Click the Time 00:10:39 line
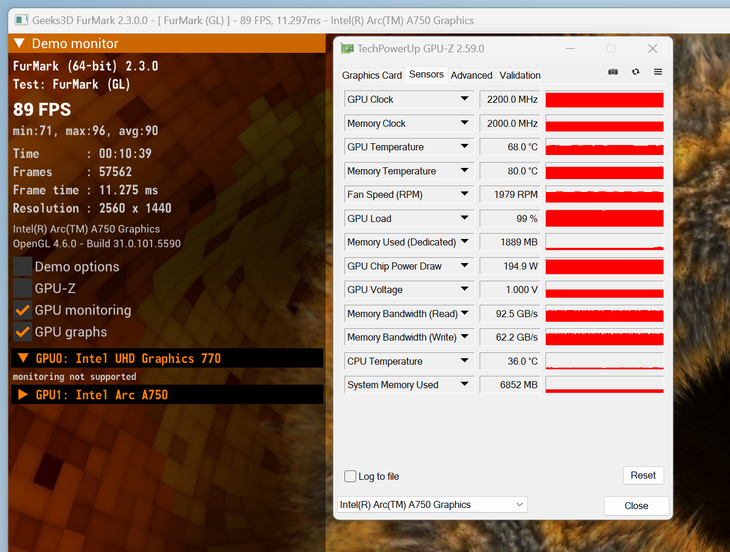Image resolution: width=730 pixels, height=552 pixels. tap(82, 154)
